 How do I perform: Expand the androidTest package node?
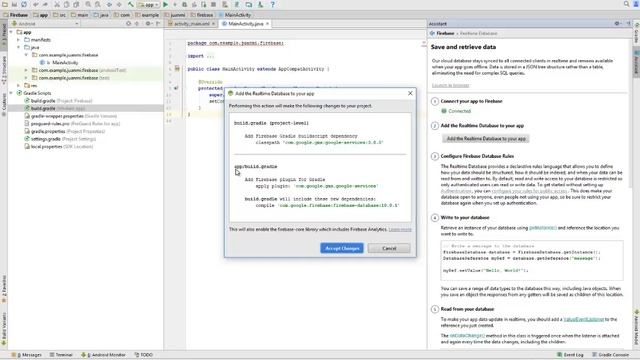[x=26, y=70]
